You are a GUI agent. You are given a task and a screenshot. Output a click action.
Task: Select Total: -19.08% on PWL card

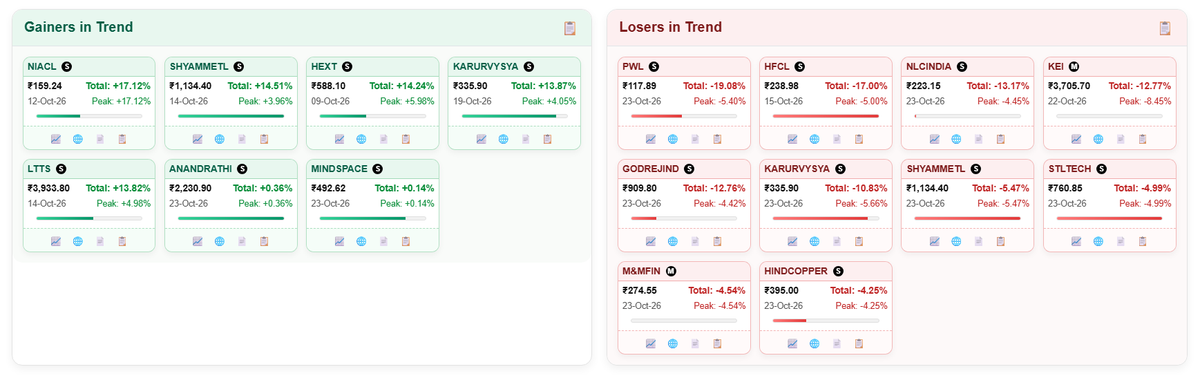pos(715,86)
